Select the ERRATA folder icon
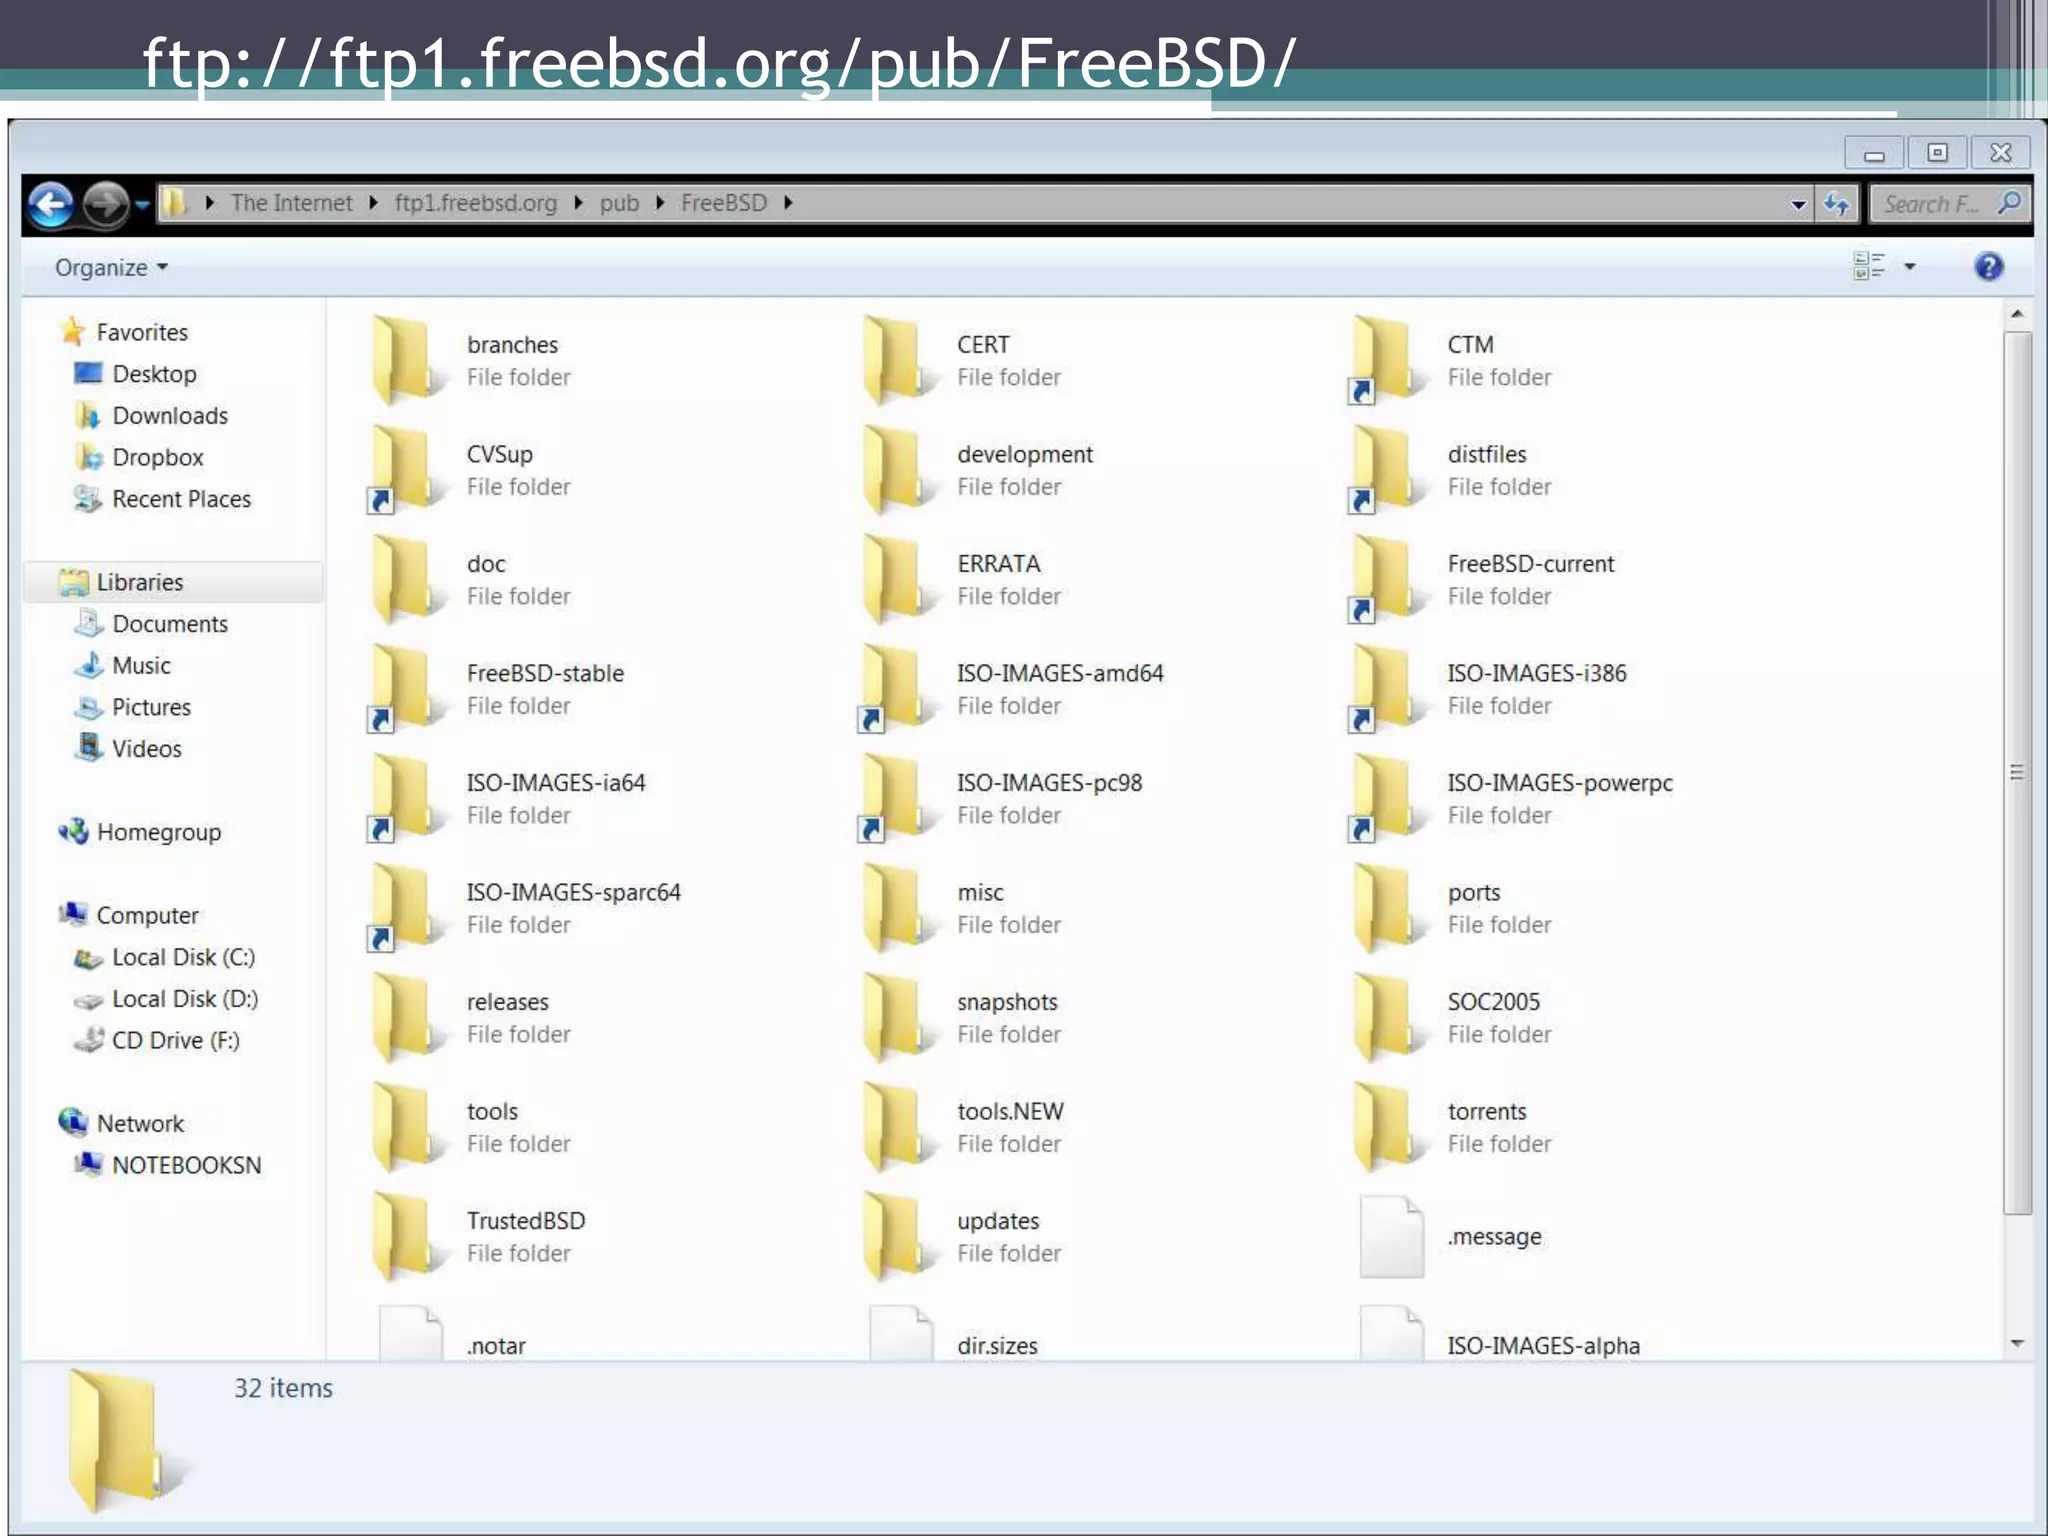Screen dimensions: 2048x1536 click(897, 579)
